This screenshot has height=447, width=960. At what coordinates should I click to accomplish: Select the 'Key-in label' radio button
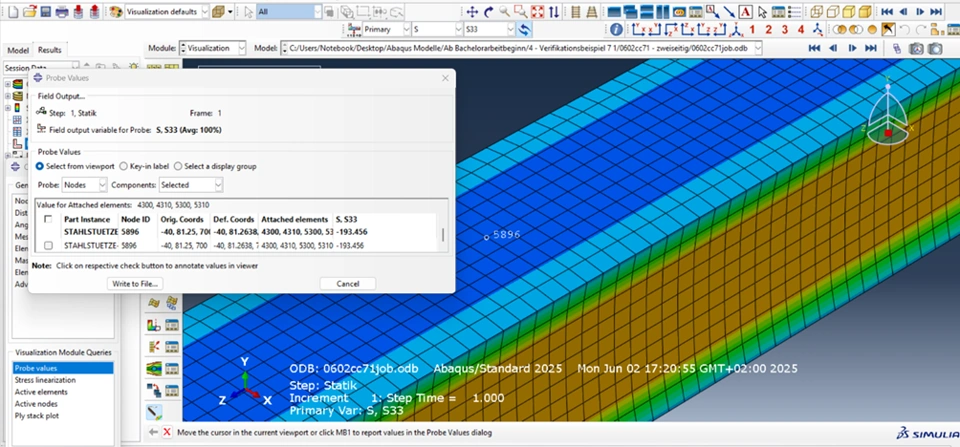[124, 166]
